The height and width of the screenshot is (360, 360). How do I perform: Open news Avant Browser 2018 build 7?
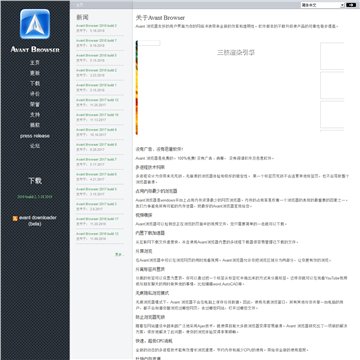[x=96, y=40]
